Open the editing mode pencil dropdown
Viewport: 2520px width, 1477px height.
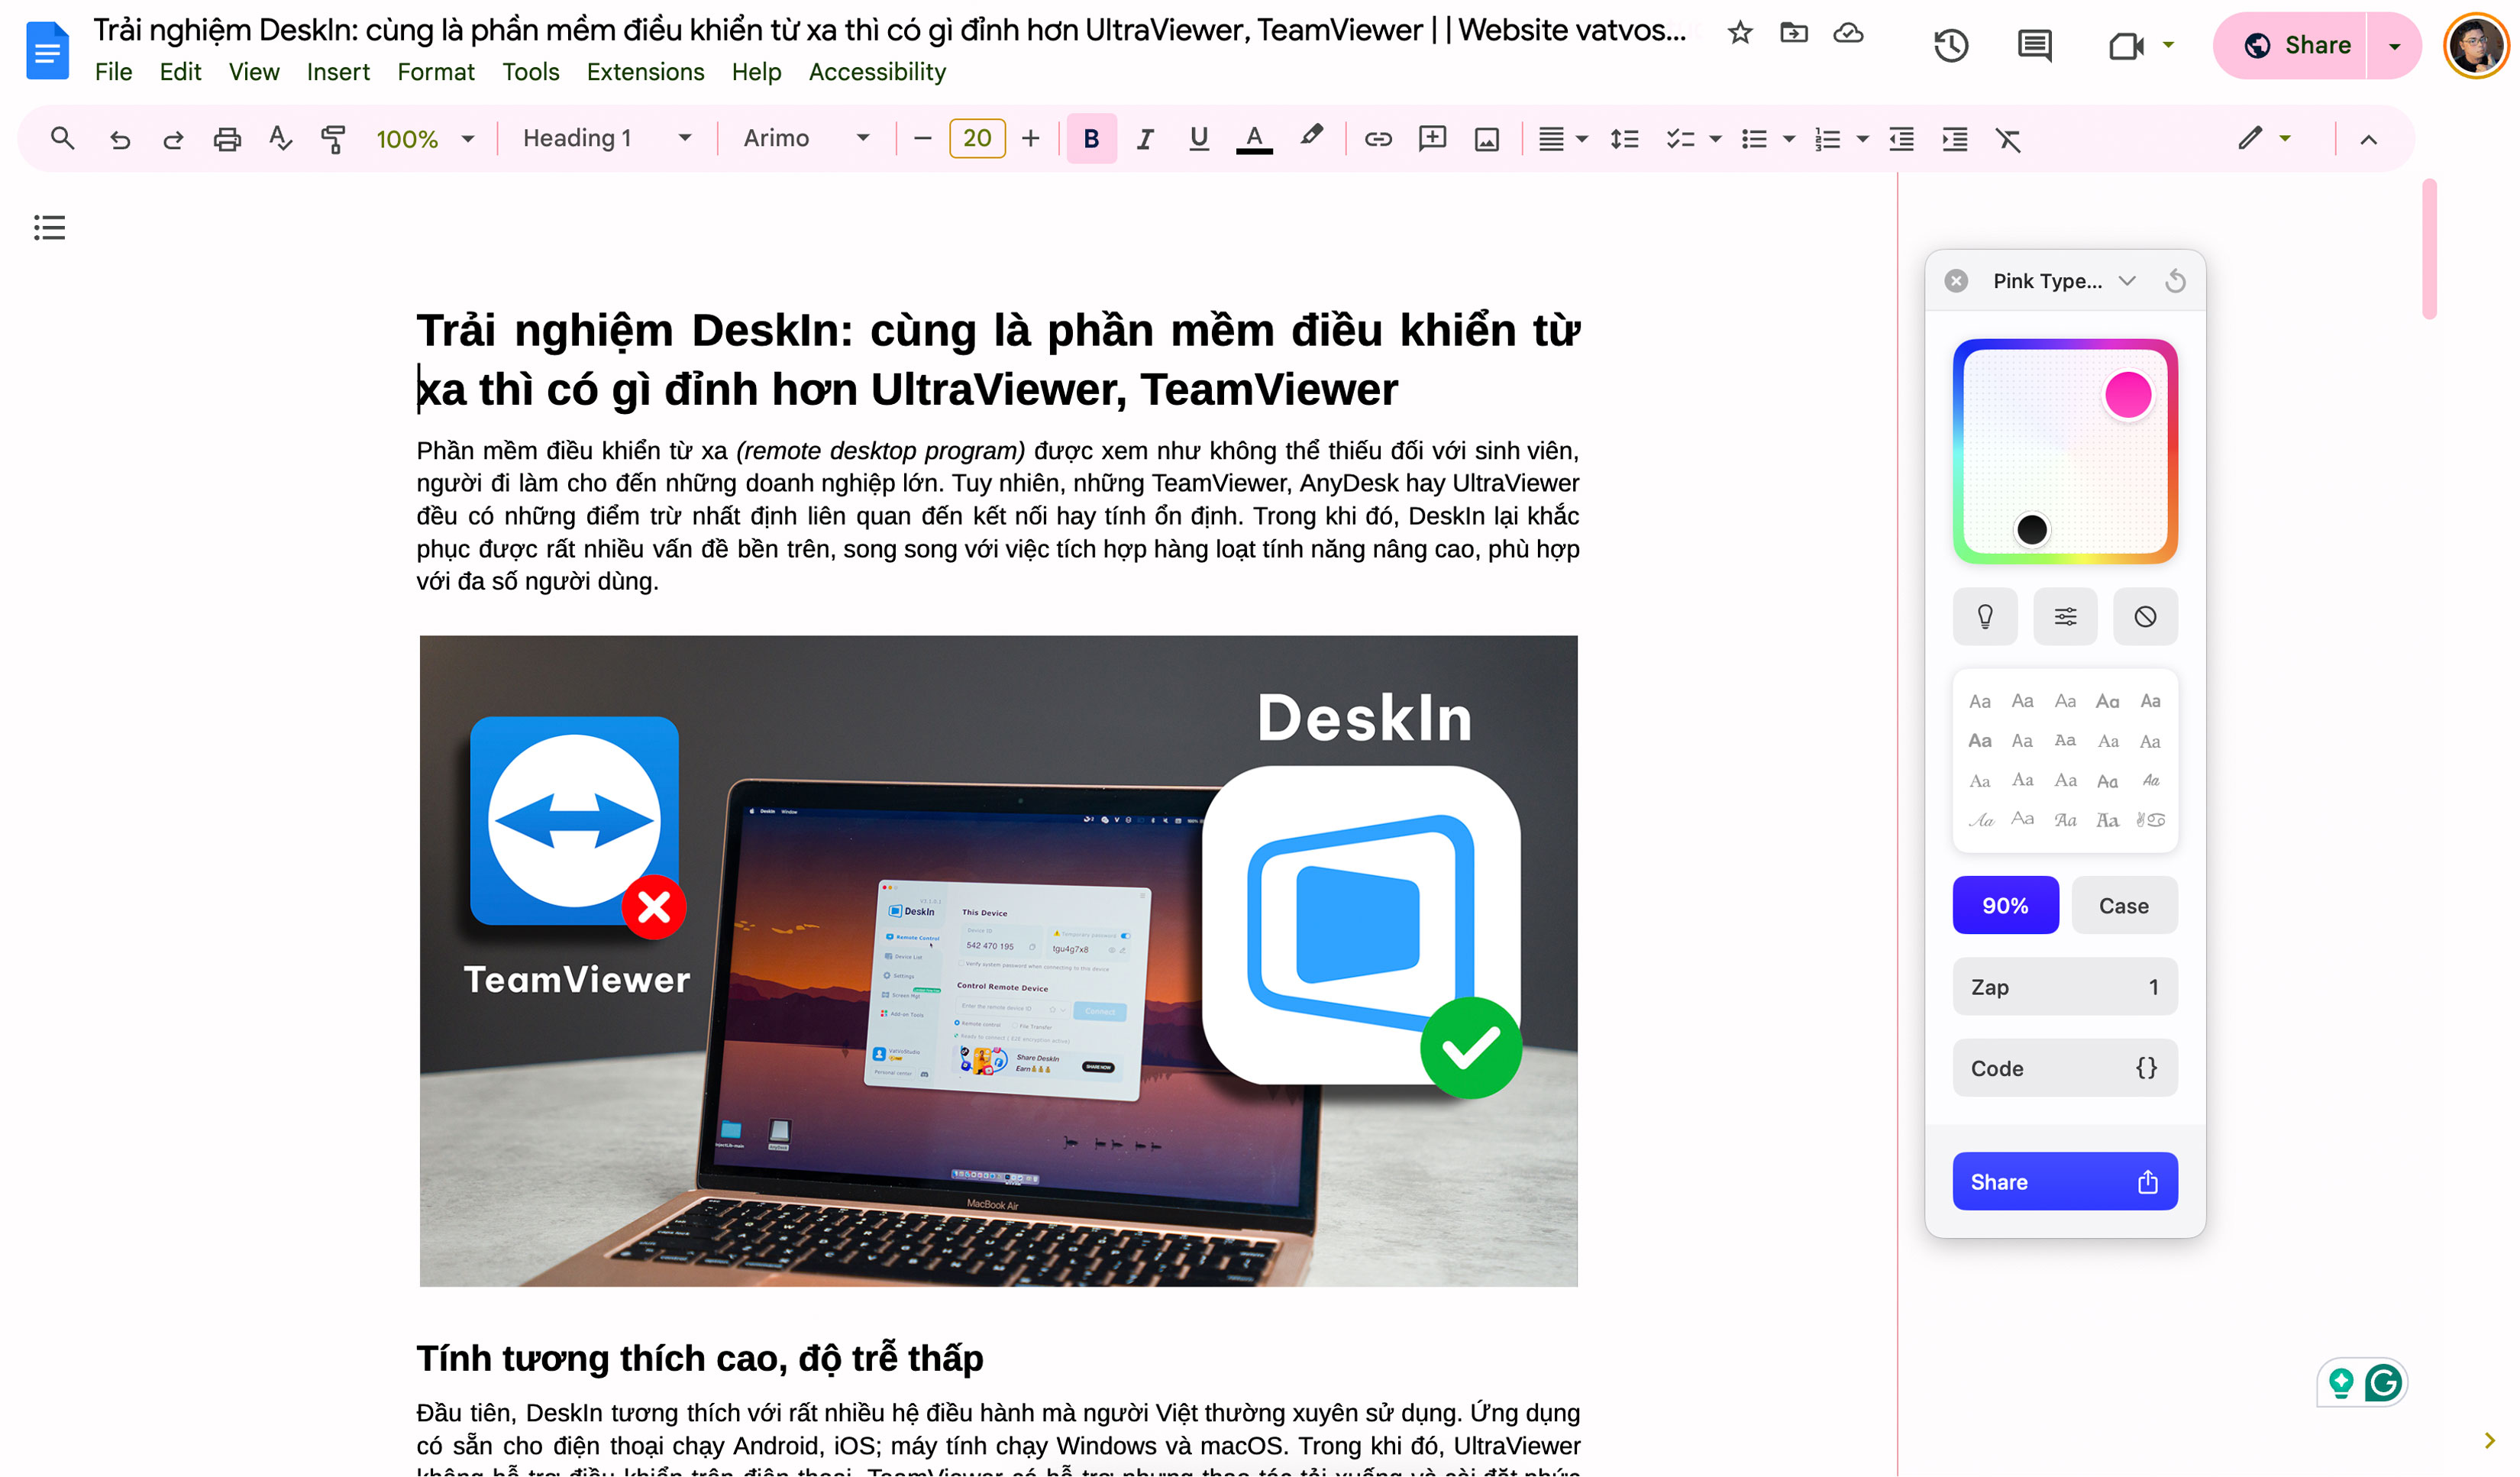2264,138
